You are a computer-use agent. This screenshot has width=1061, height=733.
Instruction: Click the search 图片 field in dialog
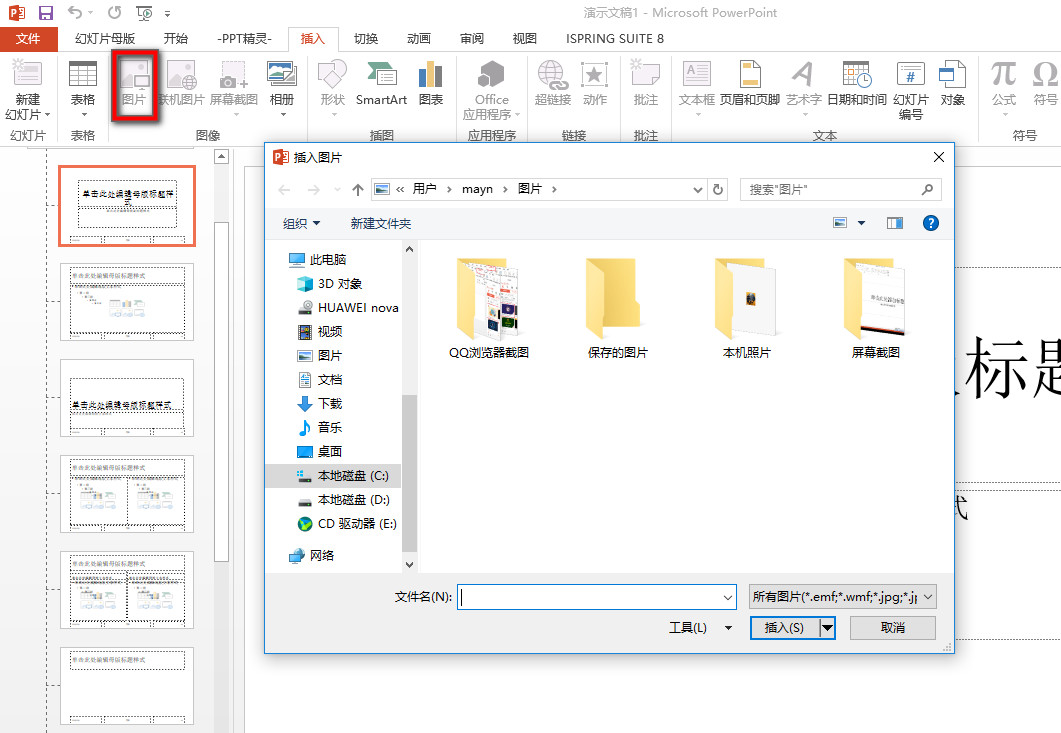840,190
